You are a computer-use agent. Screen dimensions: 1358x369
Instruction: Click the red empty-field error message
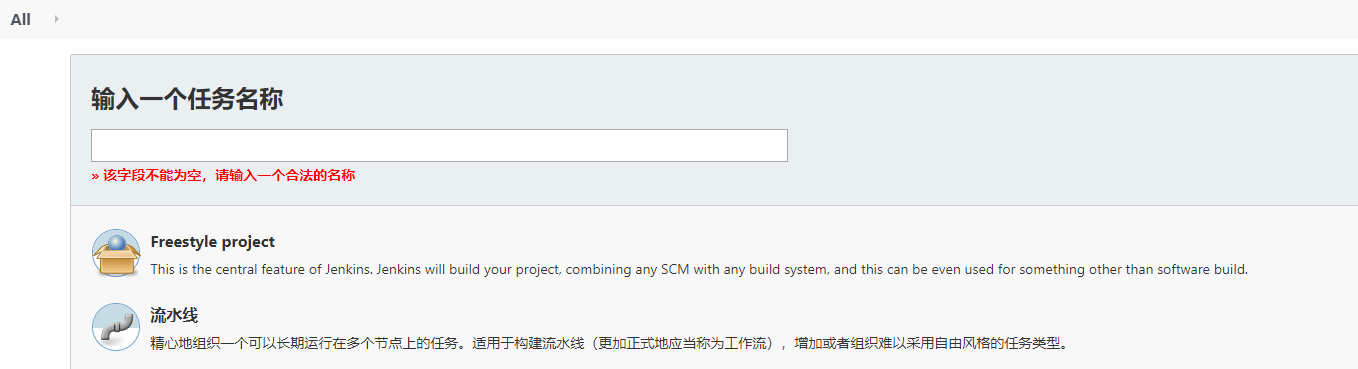click(x=223, y=176)
